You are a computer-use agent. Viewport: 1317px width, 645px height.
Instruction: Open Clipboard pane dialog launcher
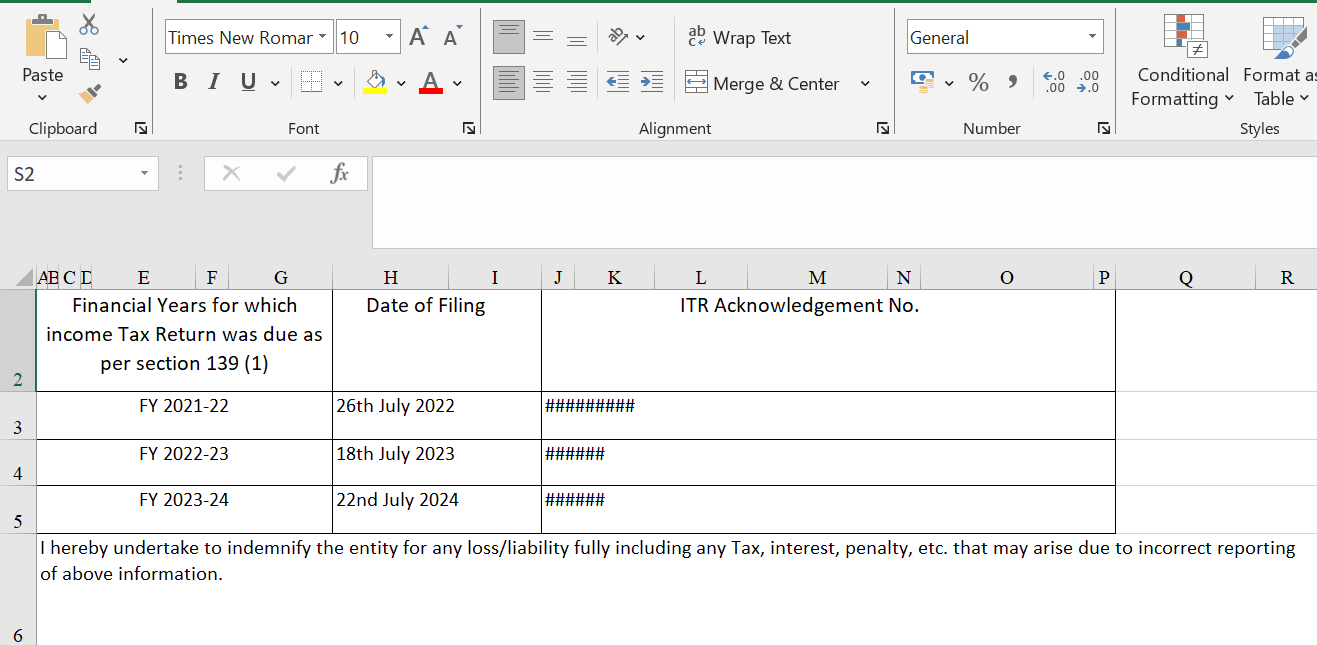pyautogui.click(x=141, y=128)
